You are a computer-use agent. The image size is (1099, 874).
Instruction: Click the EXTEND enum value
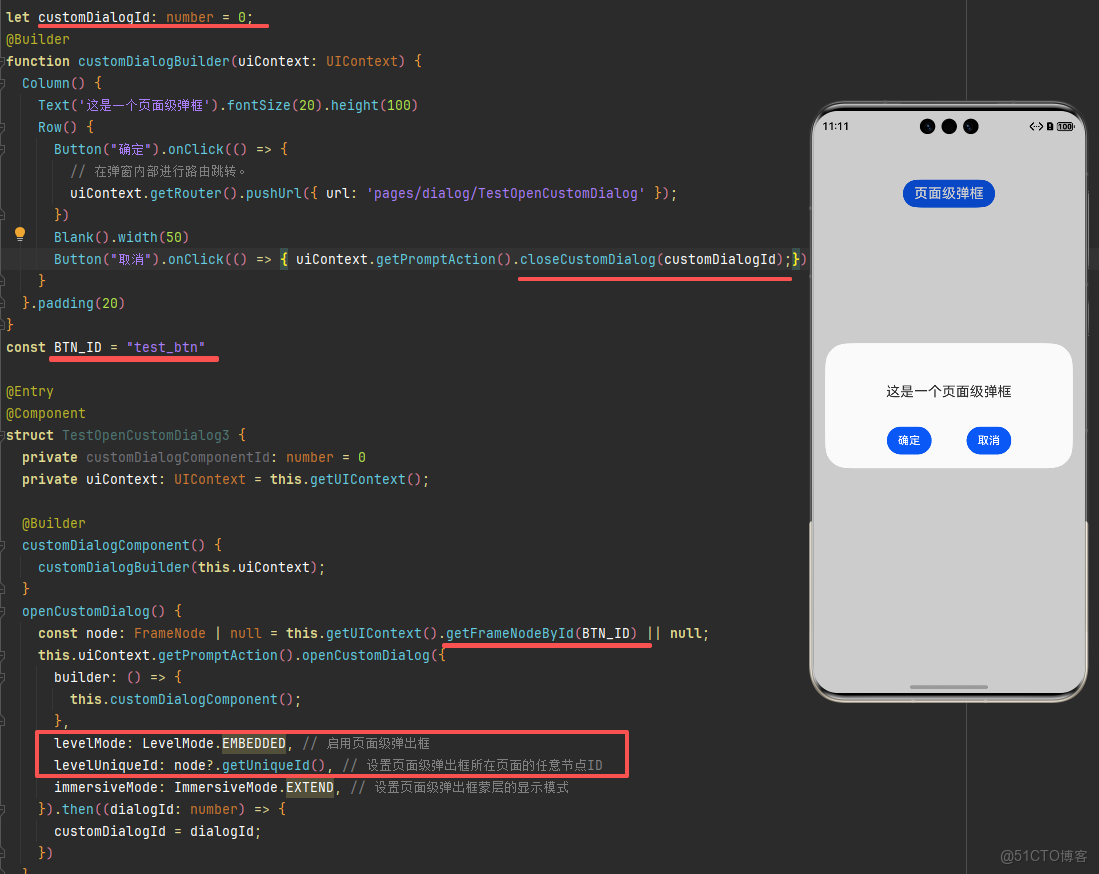pyautogui.click(x=310, y=788)
